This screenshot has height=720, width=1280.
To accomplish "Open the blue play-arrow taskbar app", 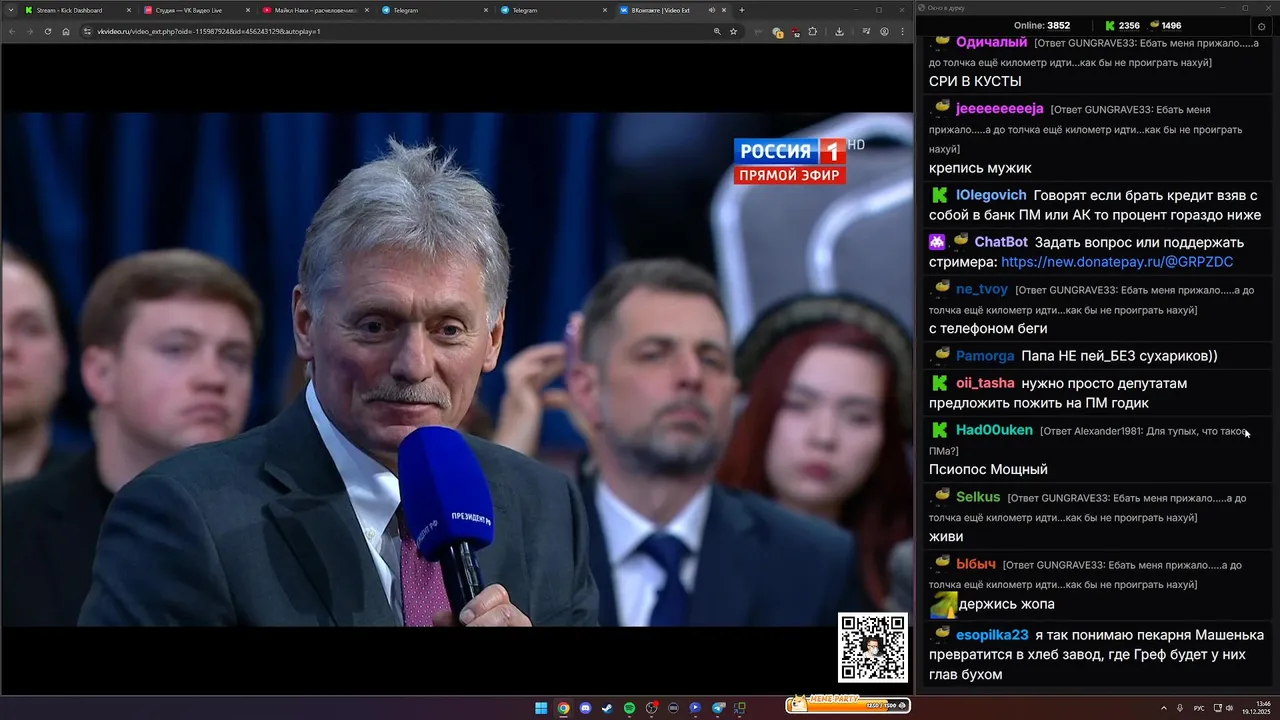I will 695,708.
